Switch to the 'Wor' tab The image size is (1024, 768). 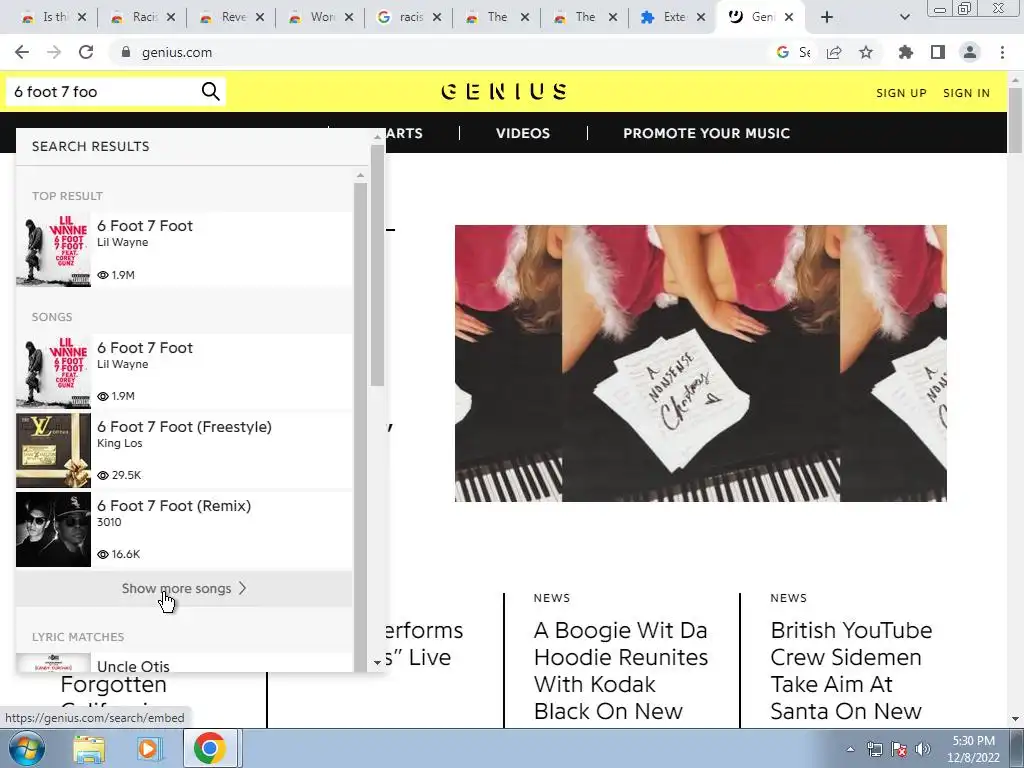coord(321,17)
